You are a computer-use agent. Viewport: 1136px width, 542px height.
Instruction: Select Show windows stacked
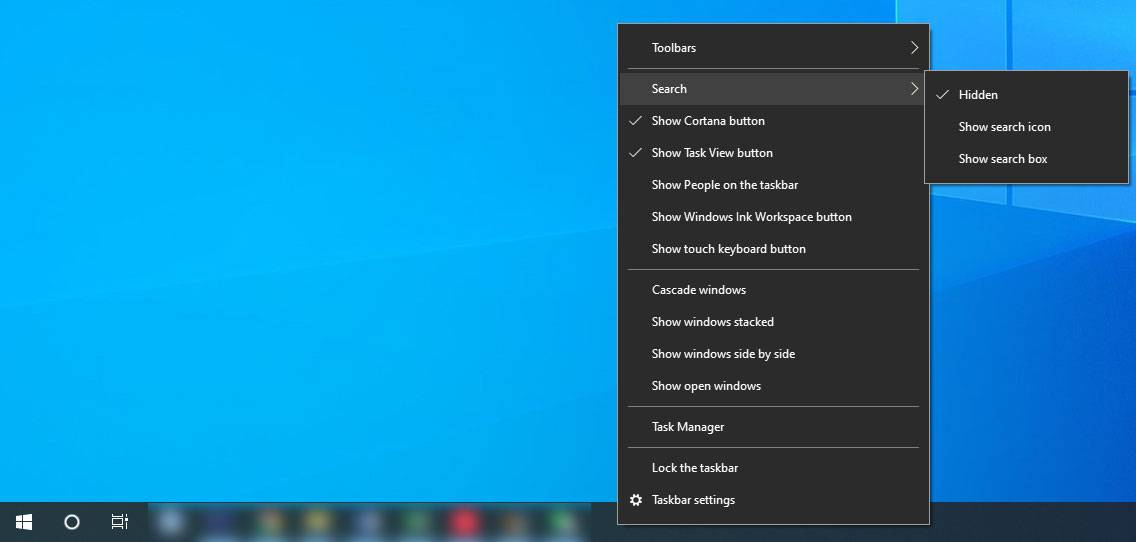[712, 322]
